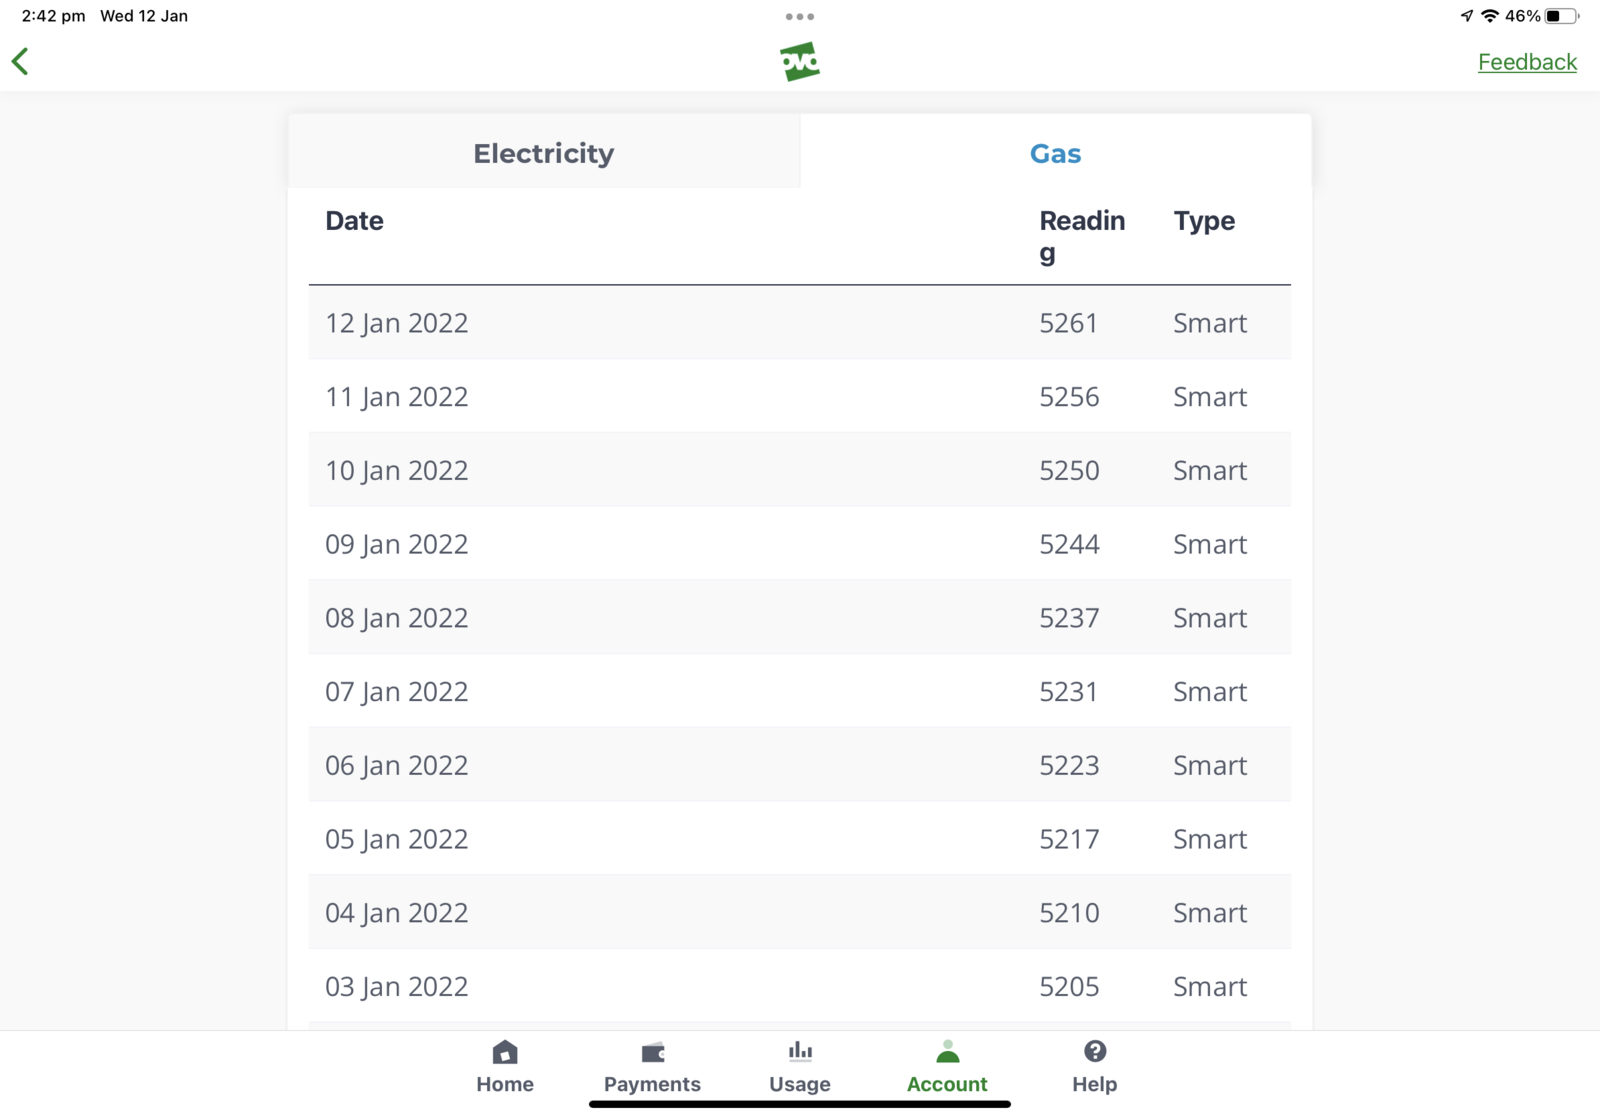Tap the OVO logo
This screenshot has height=1118, width=1600.
(800, 62)
